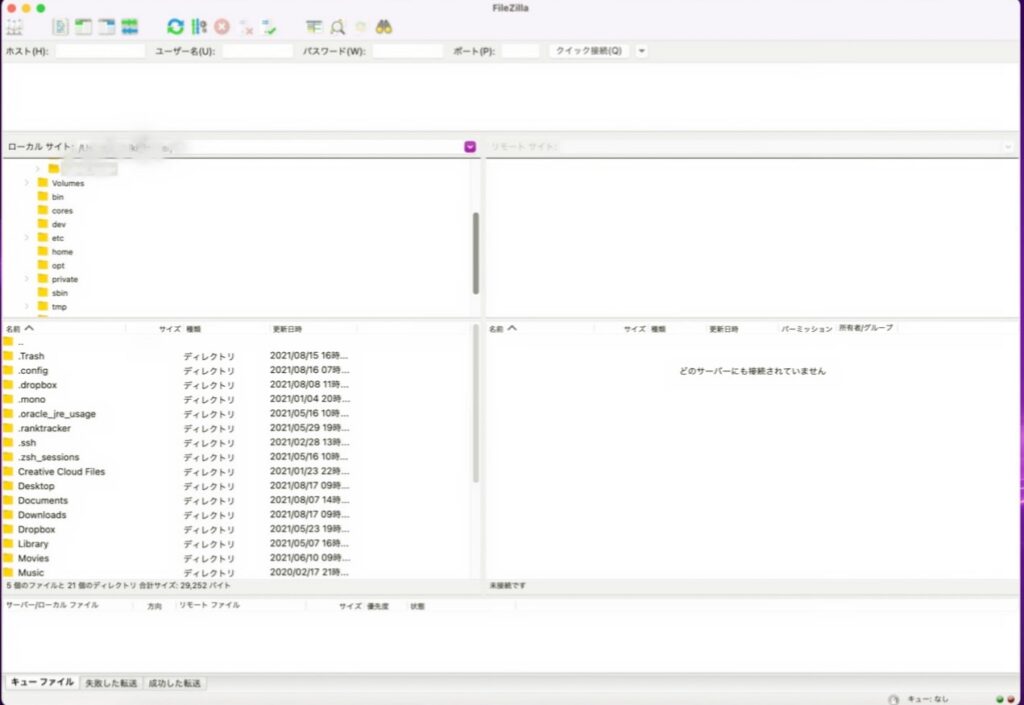
Task: Refresh the file and folder lists
Action: (175, 27)
